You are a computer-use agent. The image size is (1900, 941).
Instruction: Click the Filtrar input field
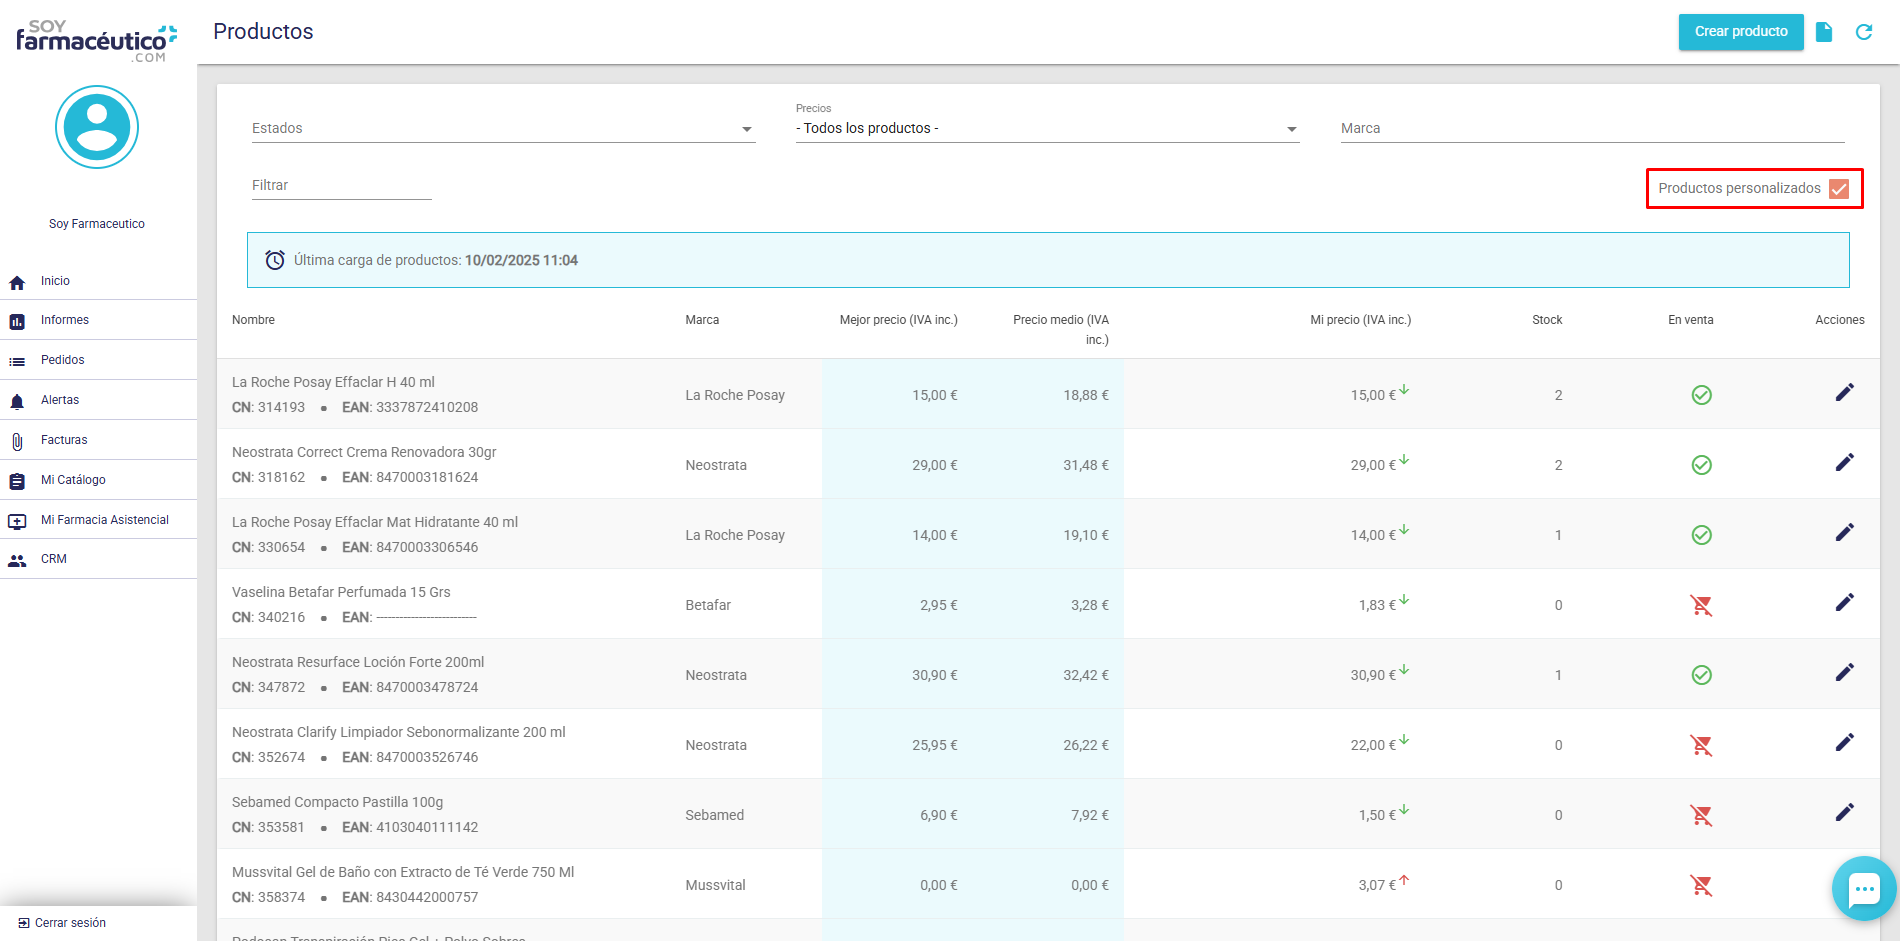pos(341,186)
